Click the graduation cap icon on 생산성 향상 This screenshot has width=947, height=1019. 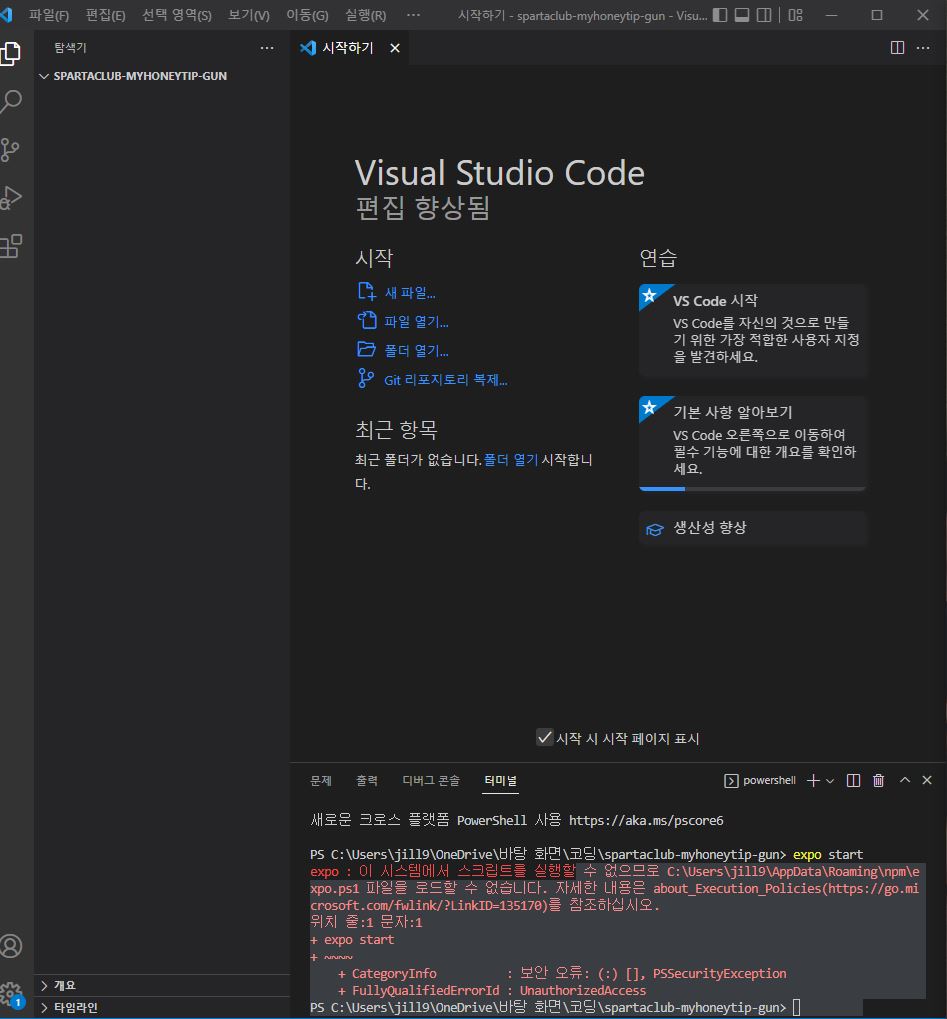coord(655,530)
